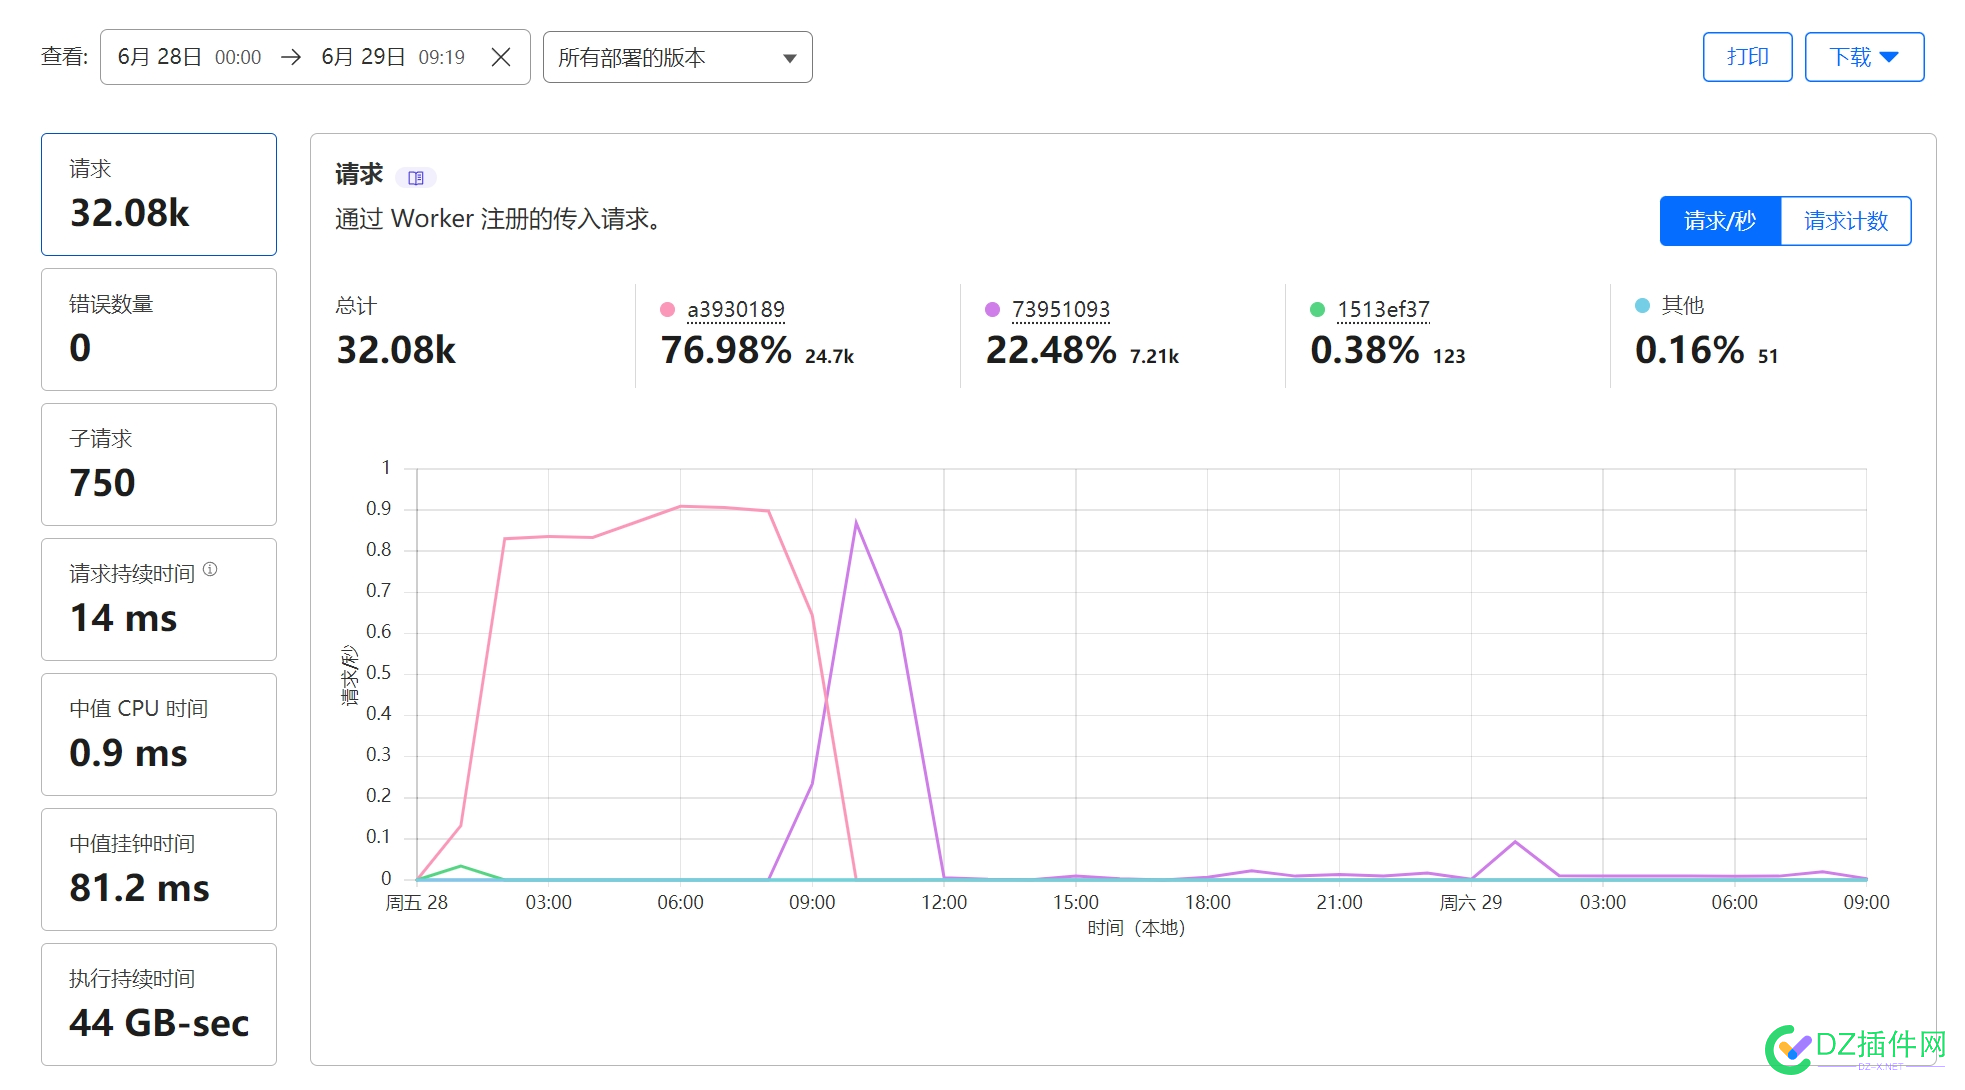Select the 错误数量 metric card
1965x1090 pixels.
(x=159, y=329)
